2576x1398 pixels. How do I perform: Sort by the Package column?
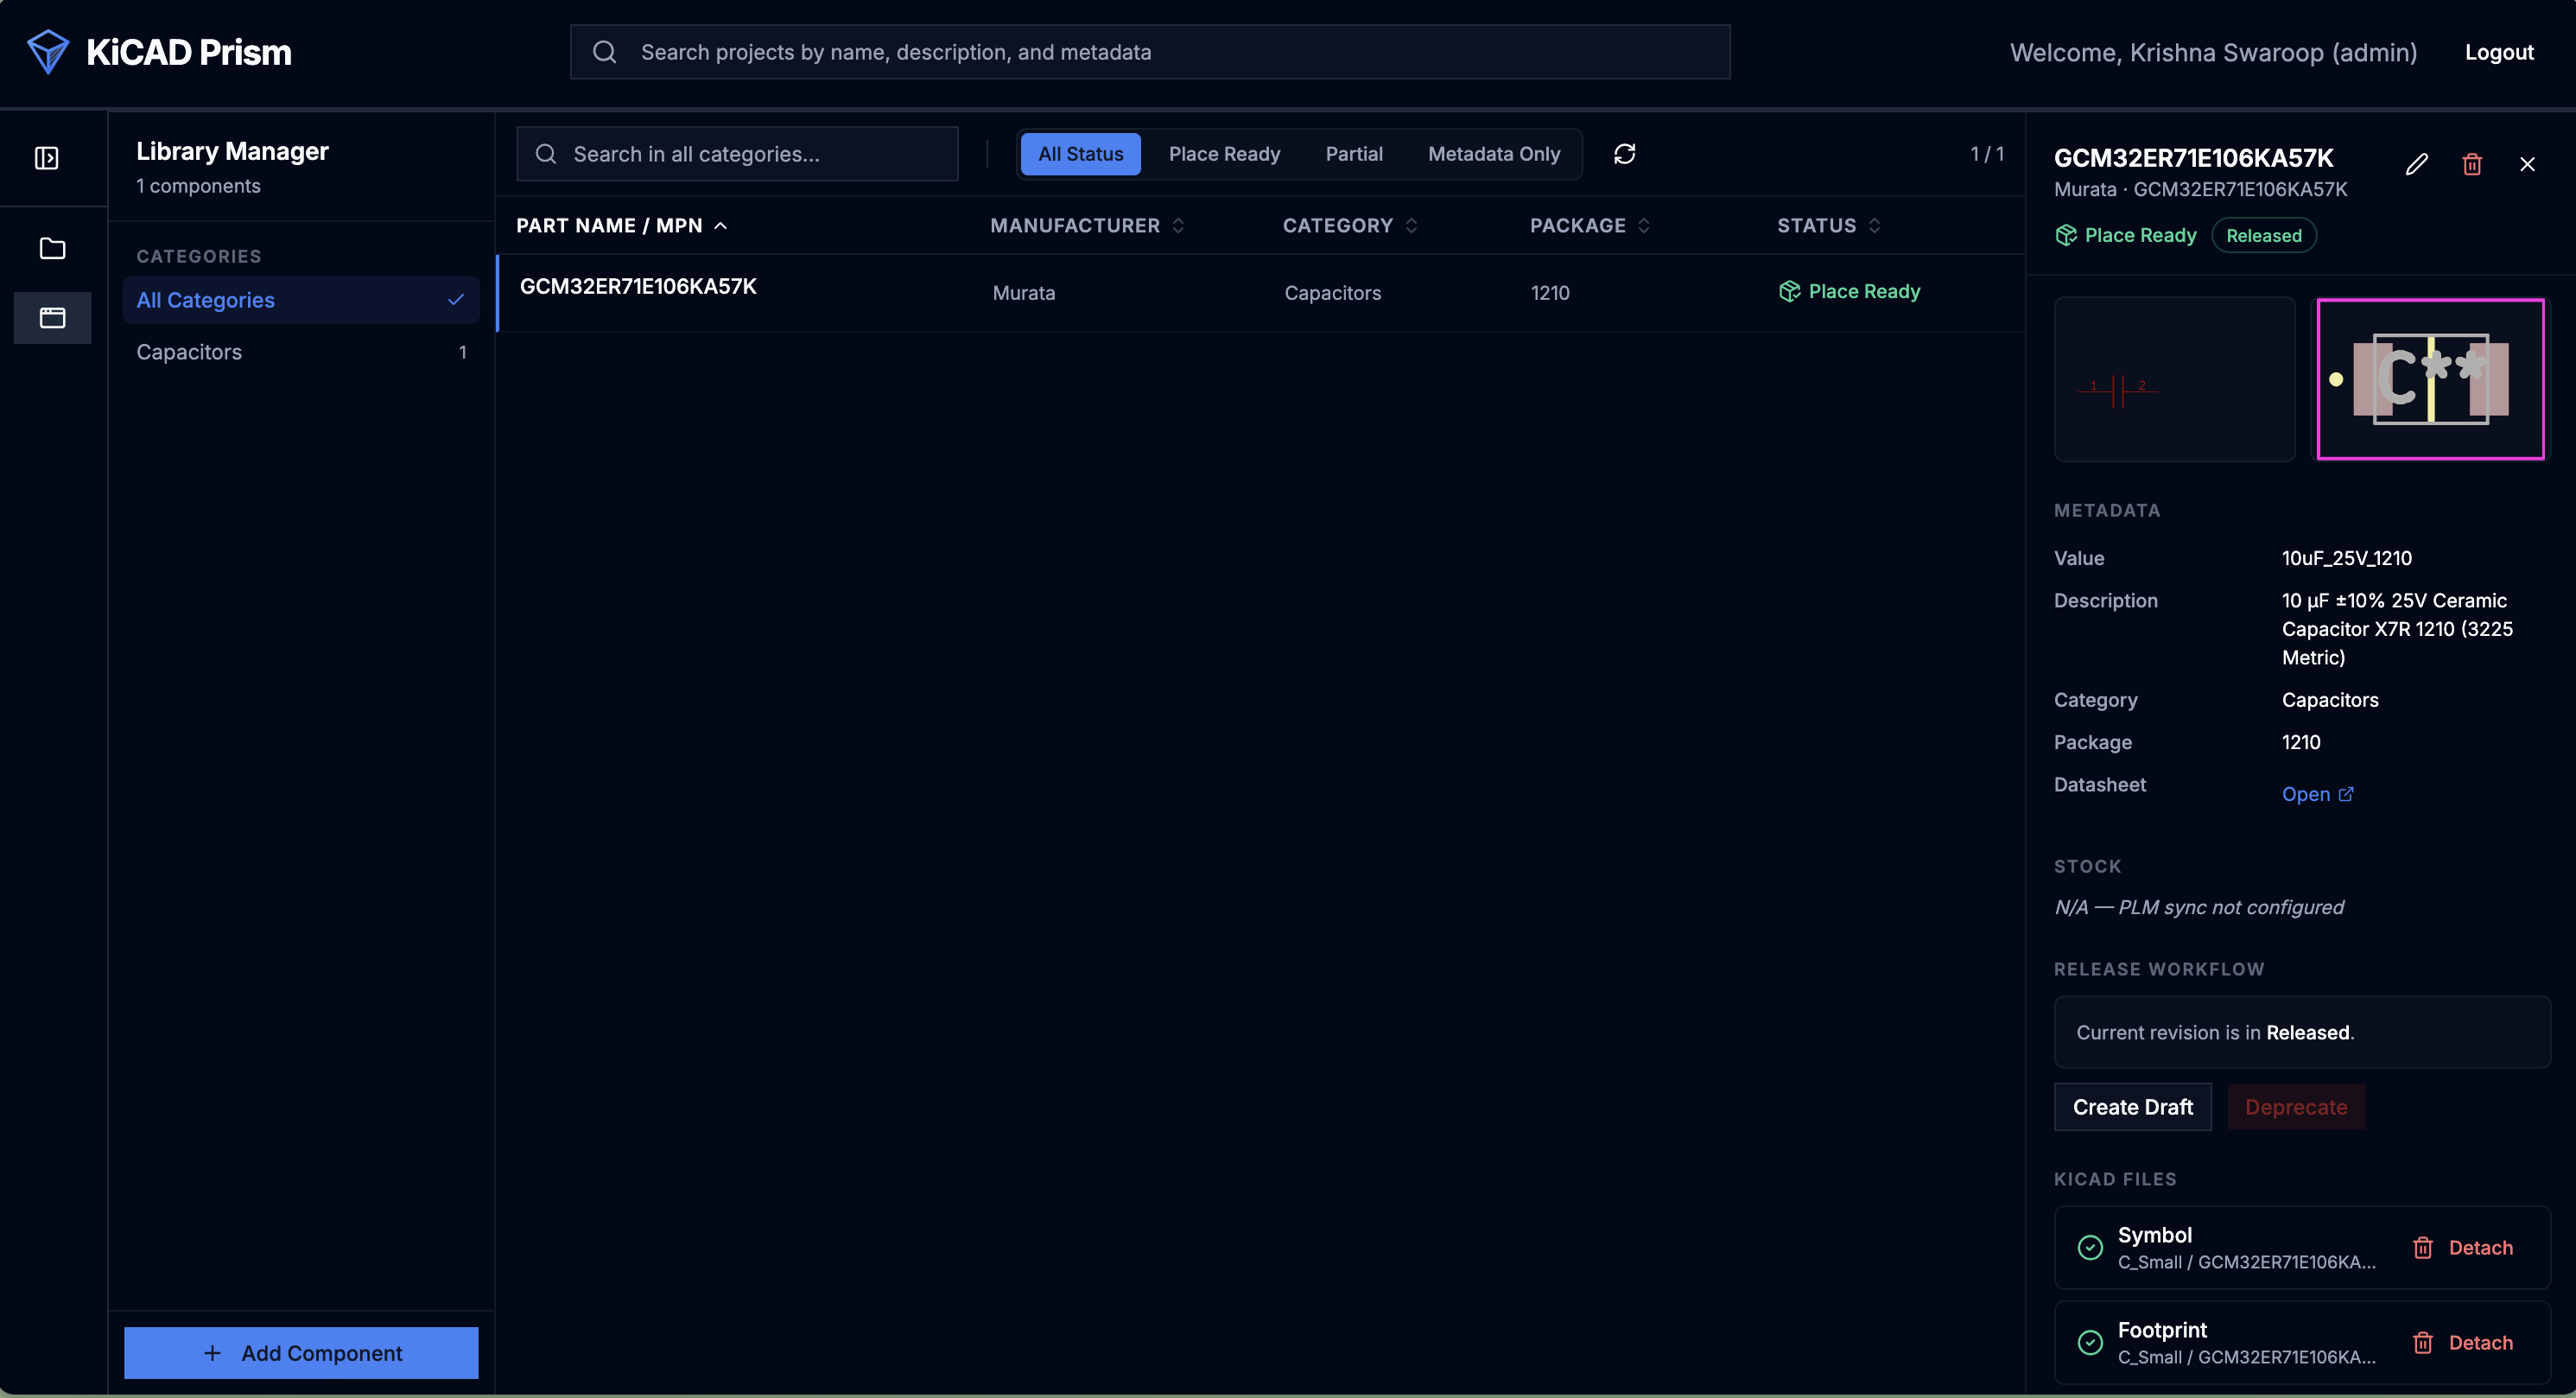(x=1589, y=226)
